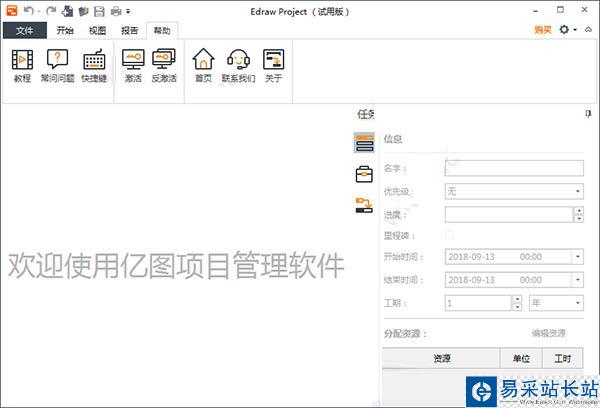Click the redo arrow in title bar
The image size is (600, 408).
tap(51, 11)
